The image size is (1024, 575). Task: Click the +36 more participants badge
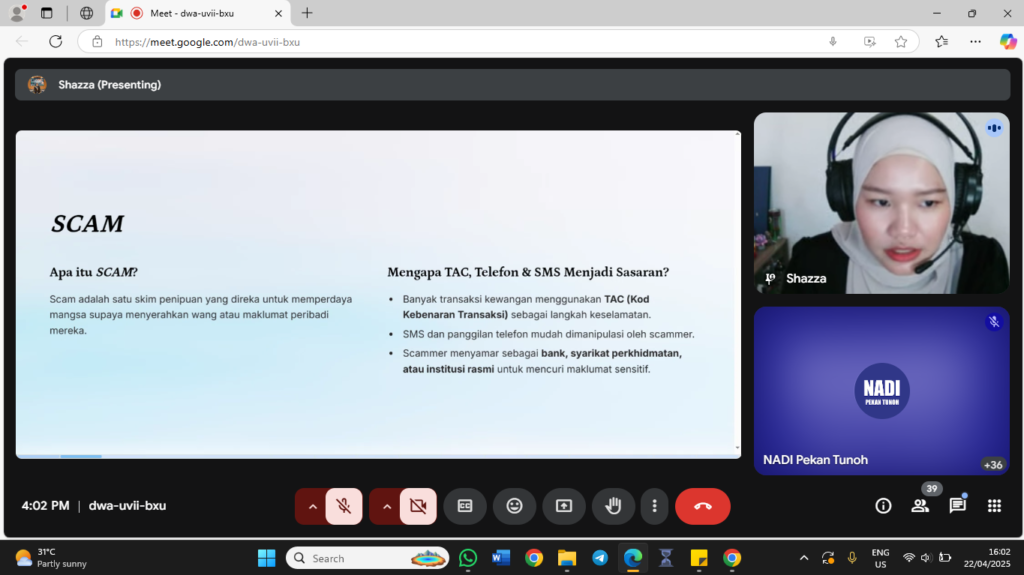point(993,464)
